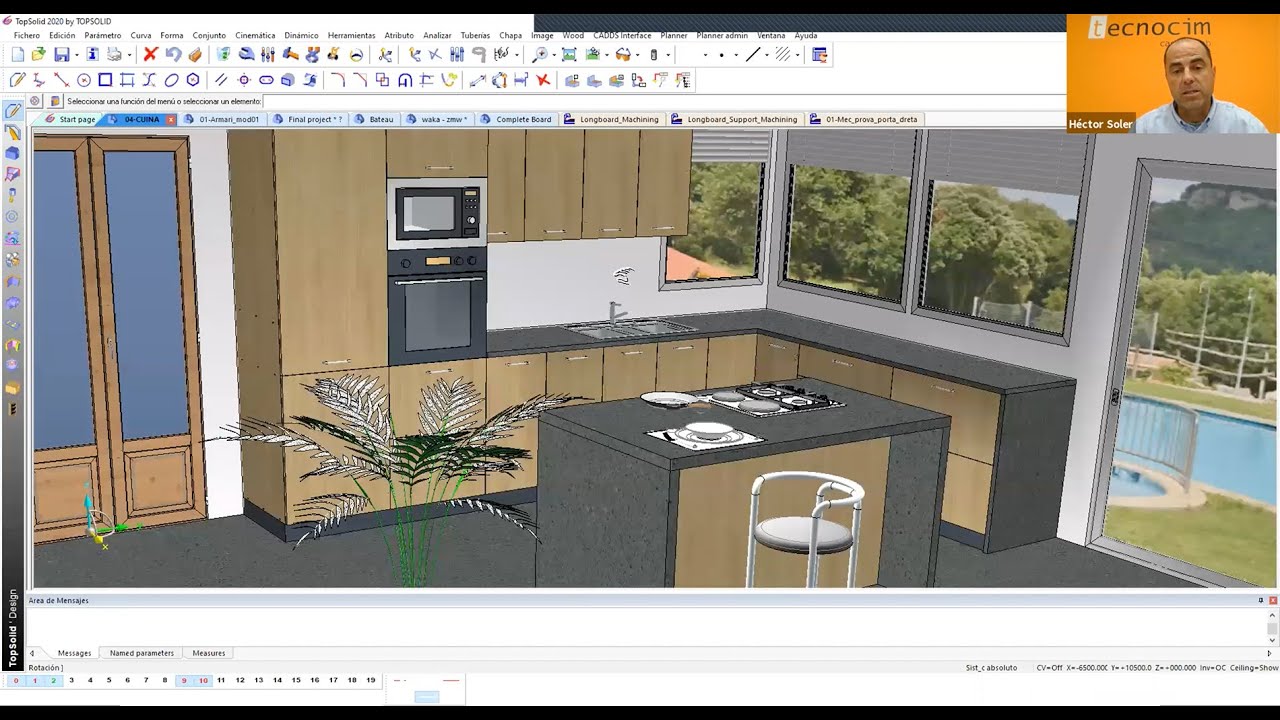This screenshot has width=1280, height=720.
Task: Open the Fichero menu
Action: point(27,35)
